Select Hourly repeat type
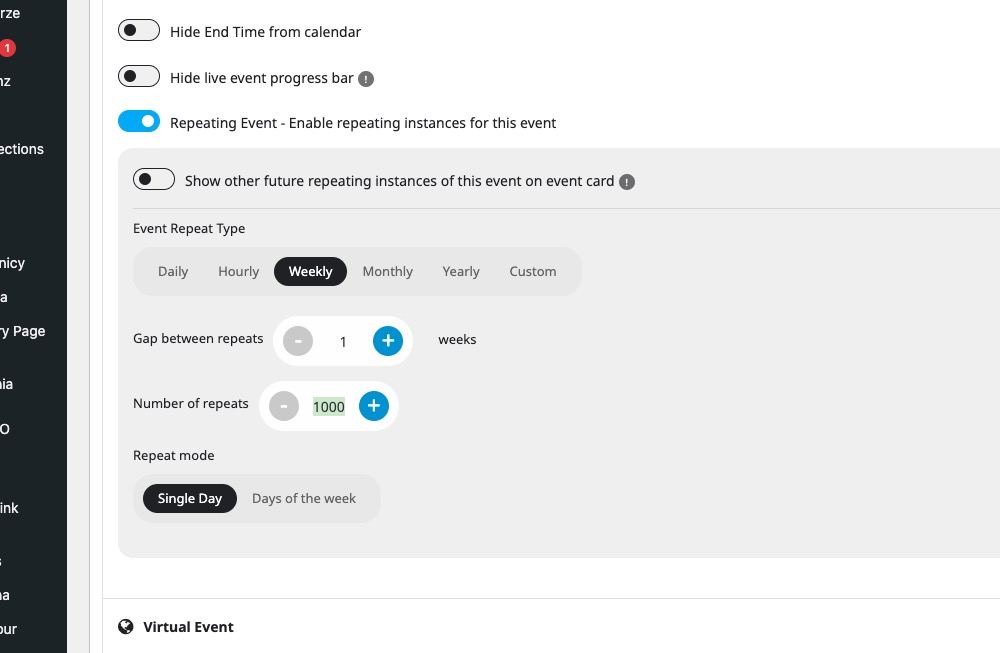1000x653 pixels. point(239,272)
